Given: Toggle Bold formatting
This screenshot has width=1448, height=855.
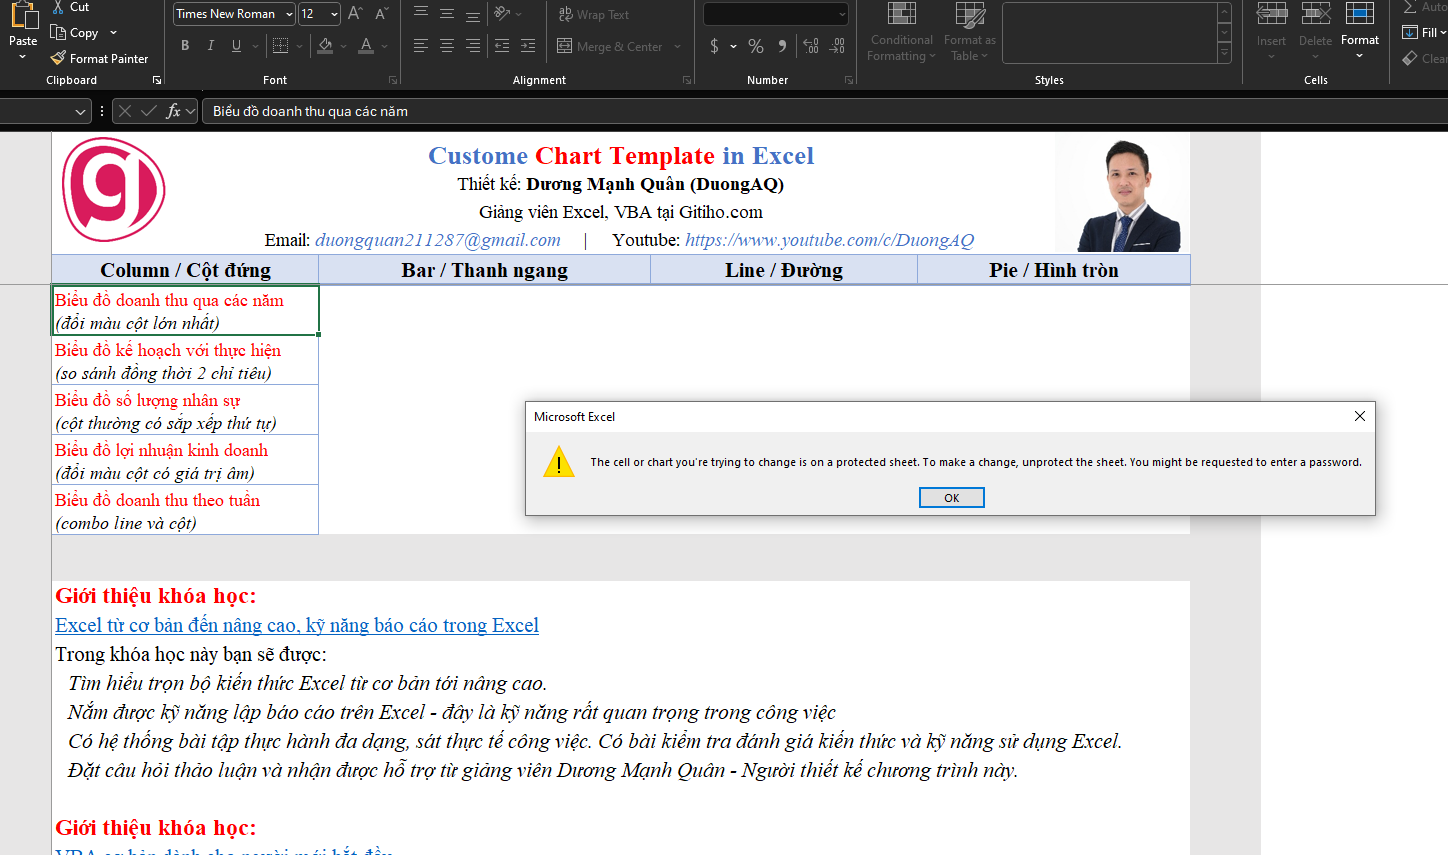Looking at the screenshot, I should point(185,46).
